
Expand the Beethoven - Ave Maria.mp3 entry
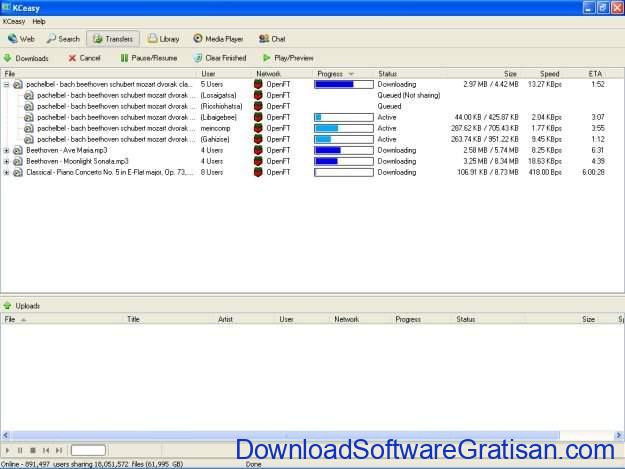(6, 150)
